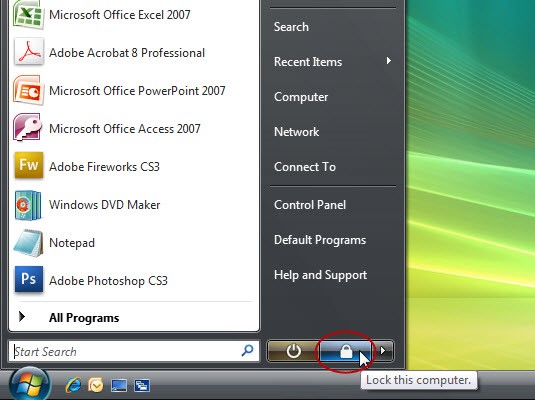Open Control Panel from Start menu
535x400 pixels.
310,205
